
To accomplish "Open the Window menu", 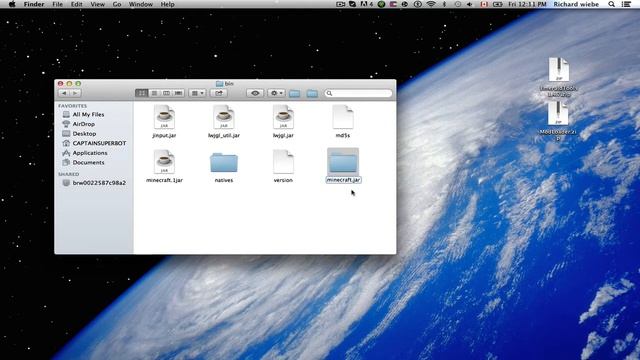I will pyautogui.click(x=140, y=4).
